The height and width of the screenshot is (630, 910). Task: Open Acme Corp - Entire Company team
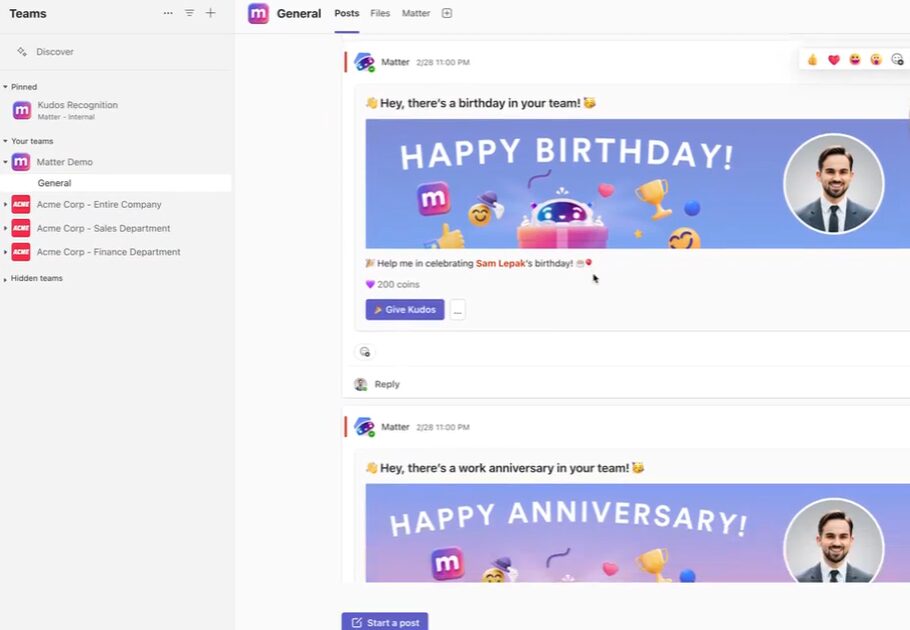tap(99, 204)
